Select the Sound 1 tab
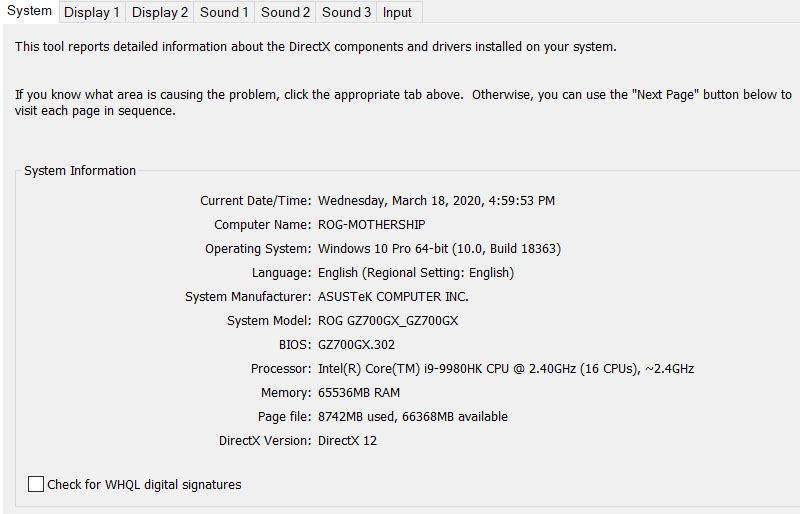This screenshot has height=514, width=800. coord(224,12)
